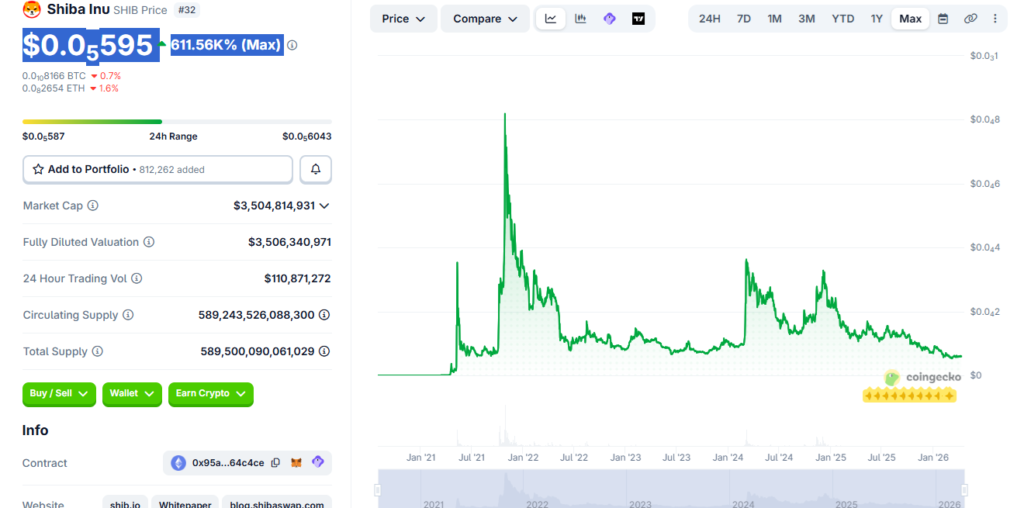The height and width of the screenshot is (508, 1024).
Task: Open the Compare dropdown
Action: click(485, 19)
